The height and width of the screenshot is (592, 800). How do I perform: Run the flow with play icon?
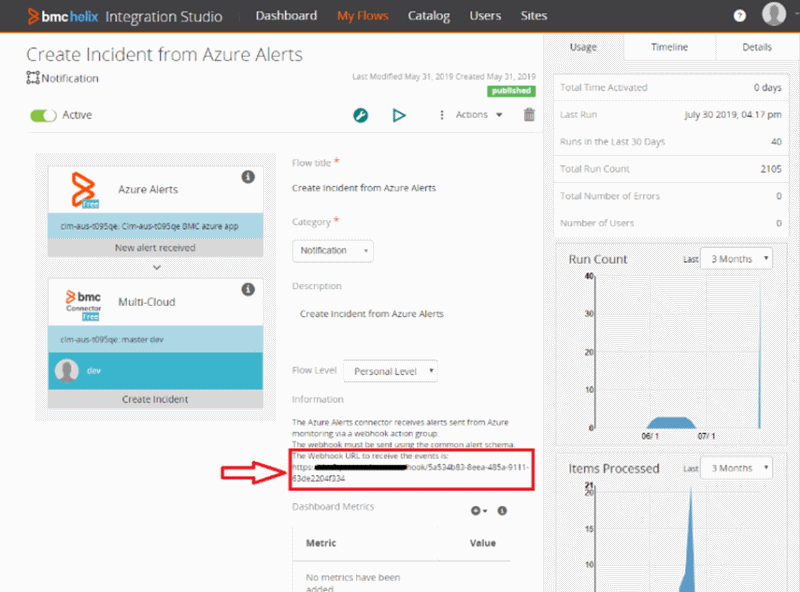[399, 115]
